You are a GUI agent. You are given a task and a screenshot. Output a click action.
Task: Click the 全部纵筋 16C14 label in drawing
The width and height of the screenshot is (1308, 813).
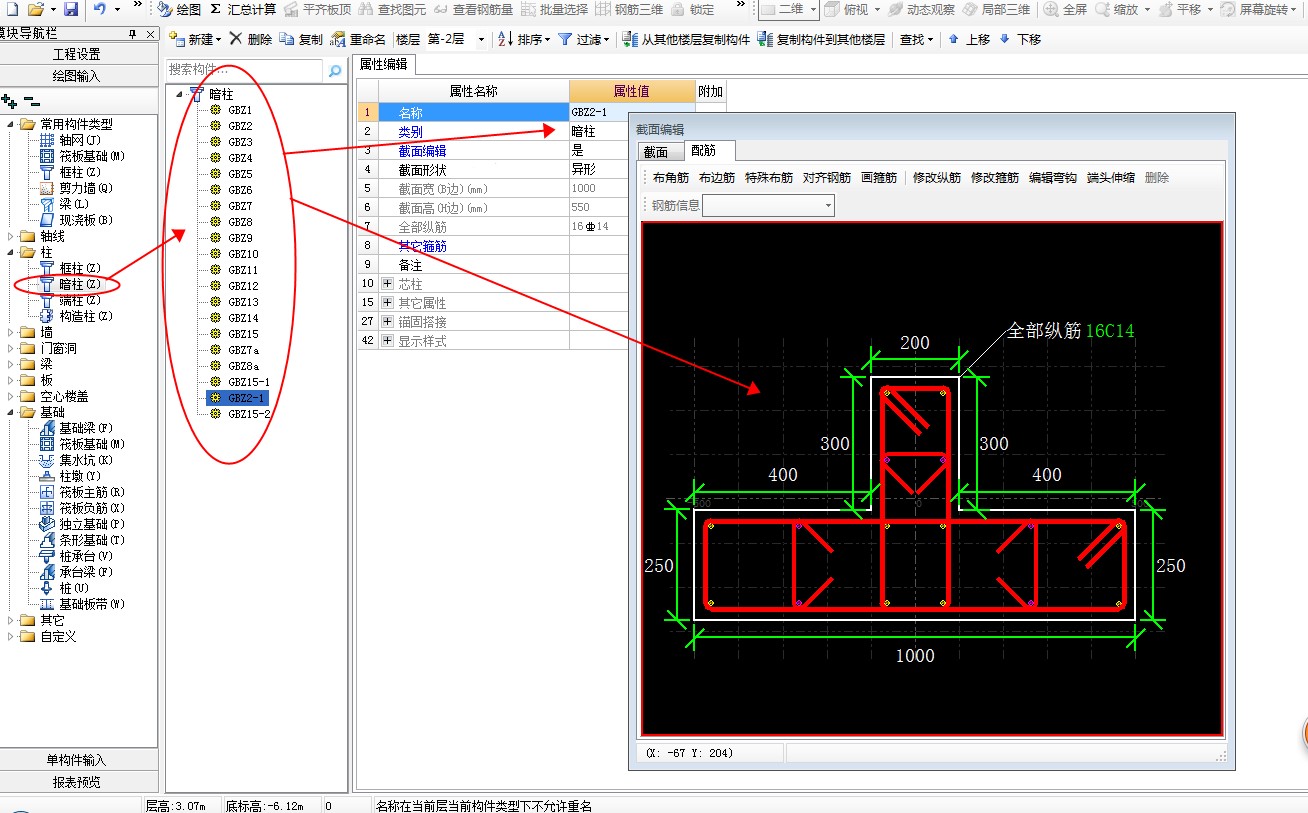point(1070,330)
